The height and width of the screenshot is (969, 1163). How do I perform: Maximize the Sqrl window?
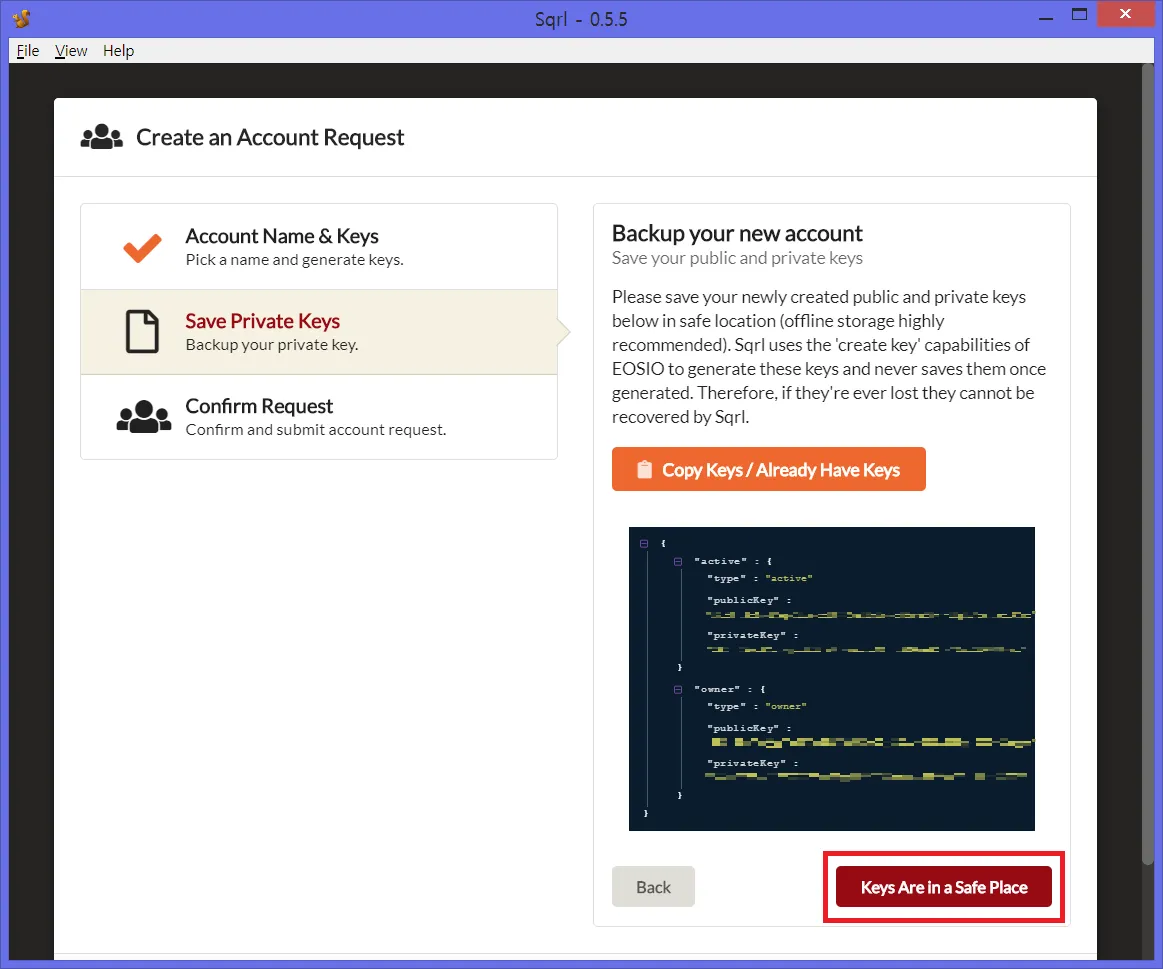1079,15
